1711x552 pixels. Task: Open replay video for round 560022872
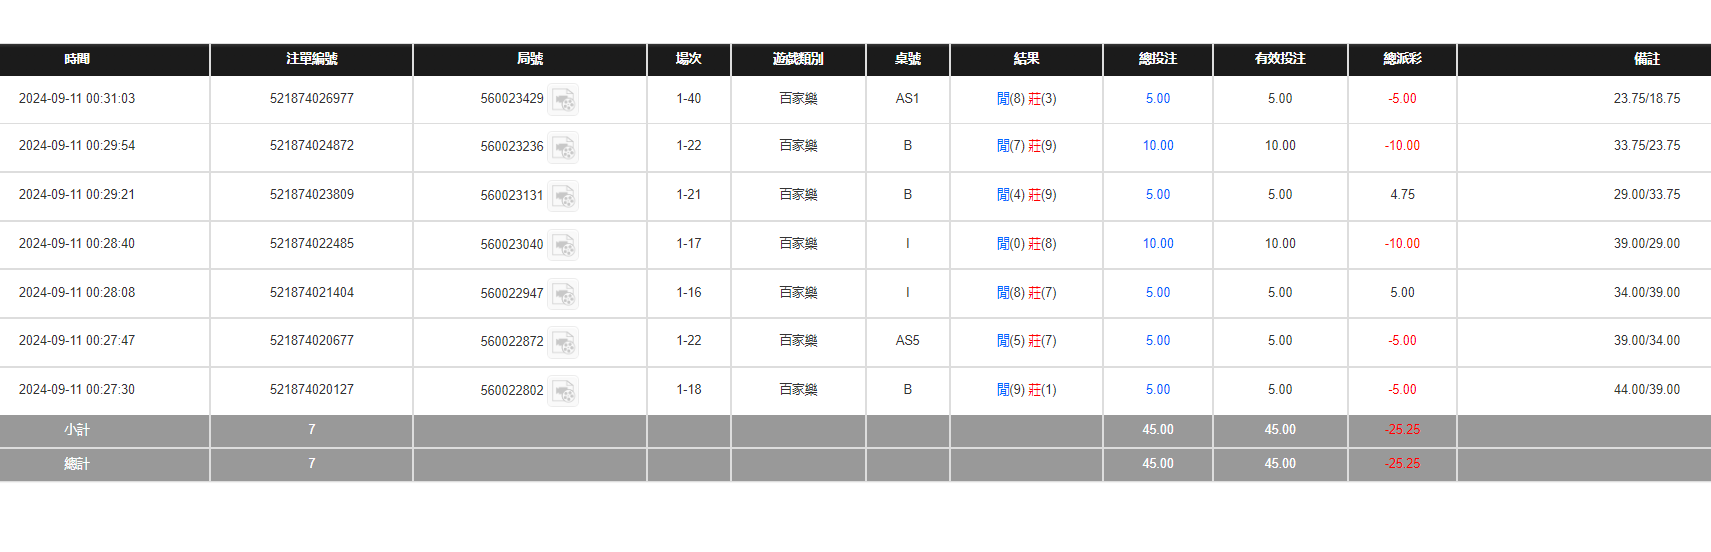pos(564,342)
